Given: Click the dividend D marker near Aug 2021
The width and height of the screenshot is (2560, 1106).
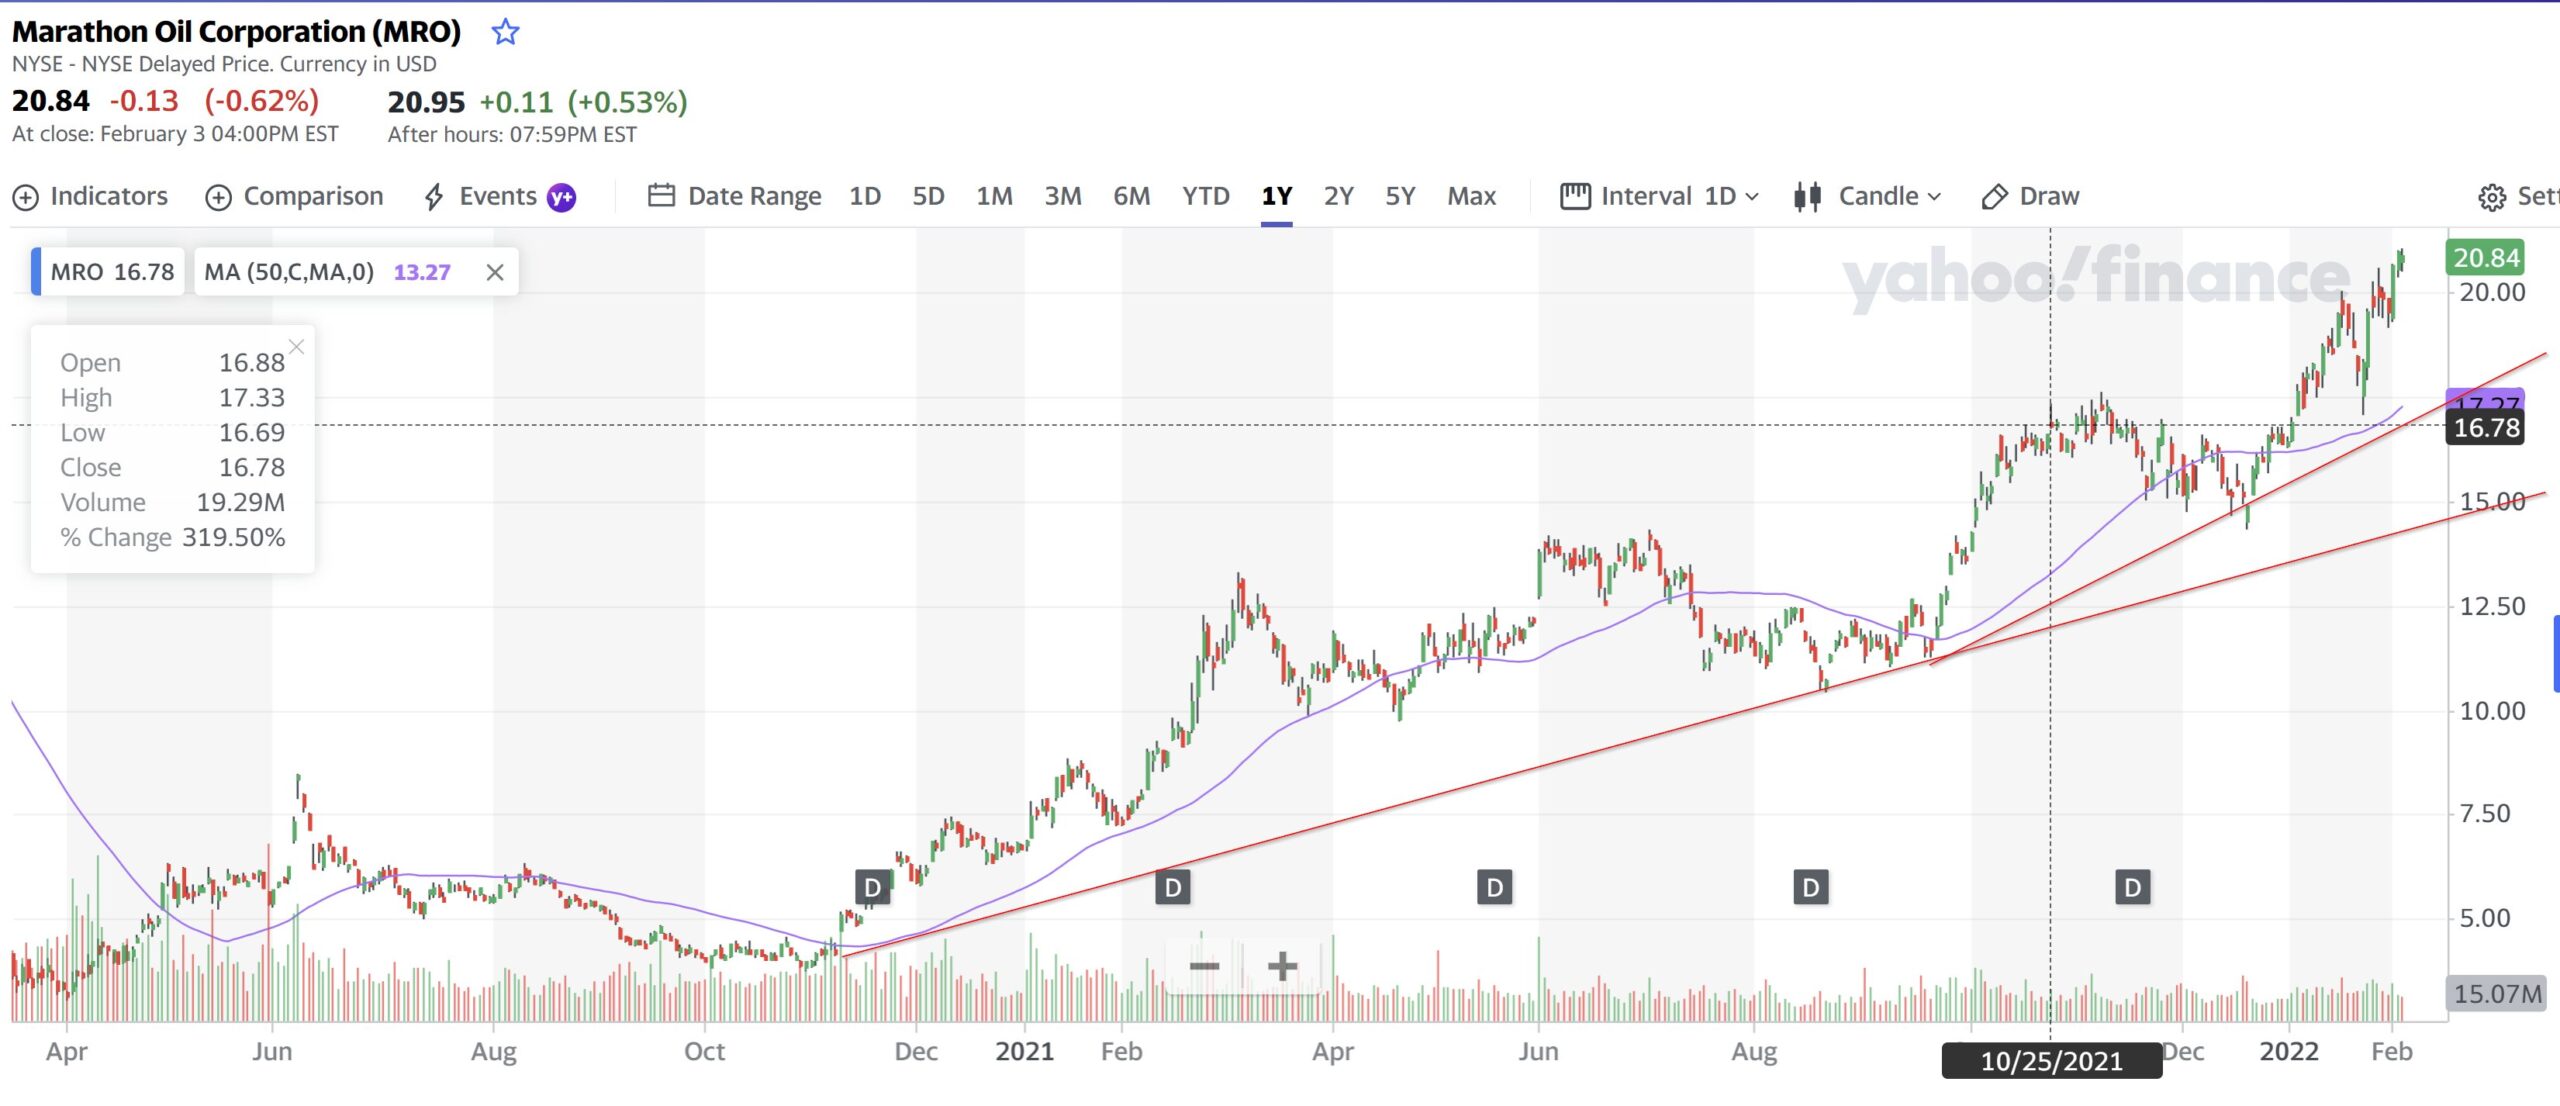Looking at the screenshot, I should (x=1811, y=887).
